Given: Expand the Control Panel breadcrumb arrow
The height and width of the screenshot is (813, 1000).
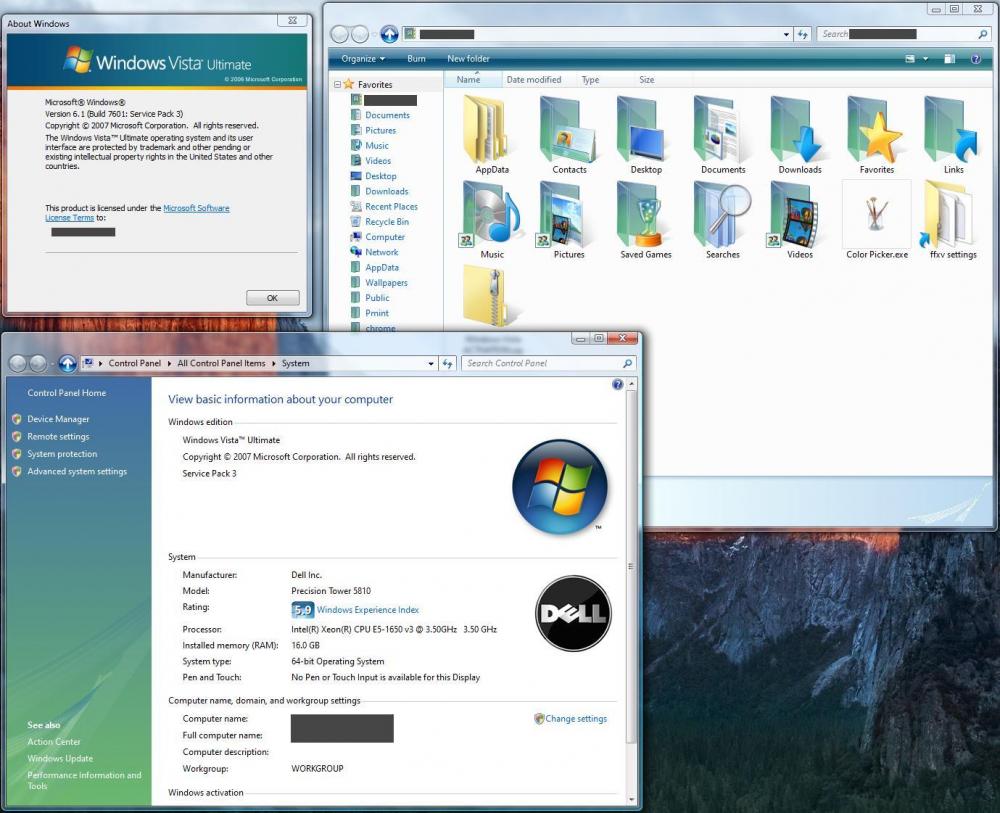Looking at the screenshot, I should [x=169, y=364].
